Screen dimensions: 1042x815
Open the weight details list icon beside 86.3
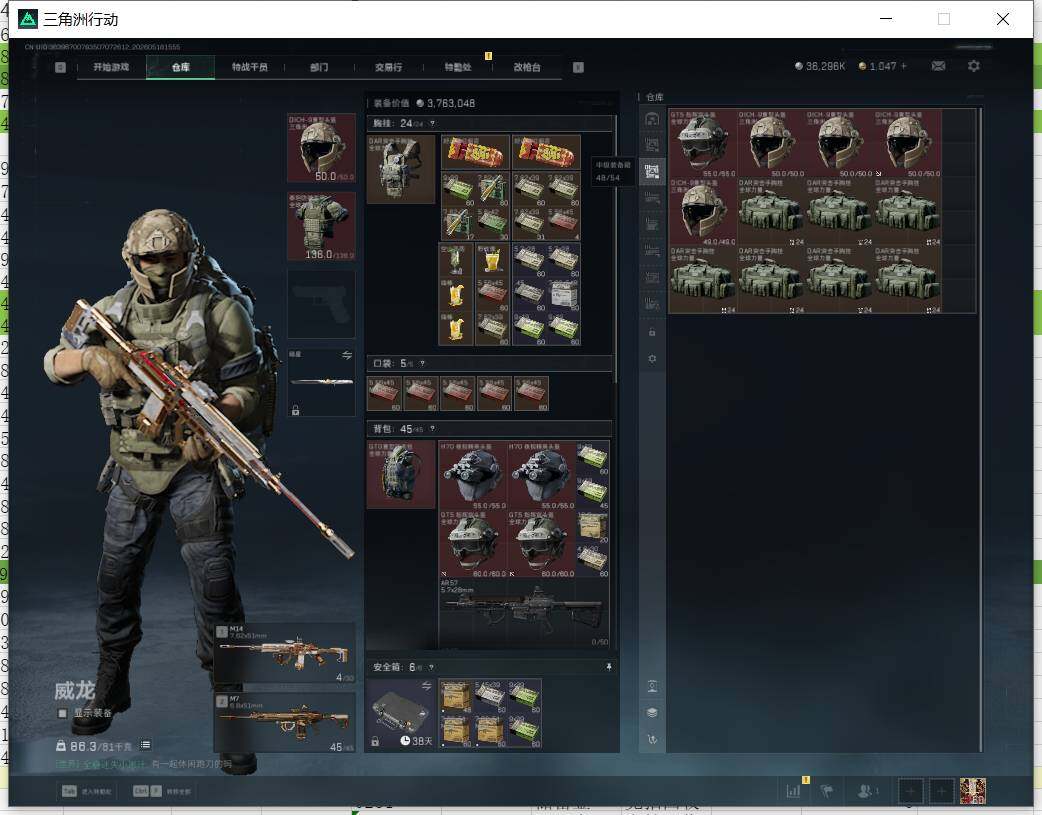146,745
